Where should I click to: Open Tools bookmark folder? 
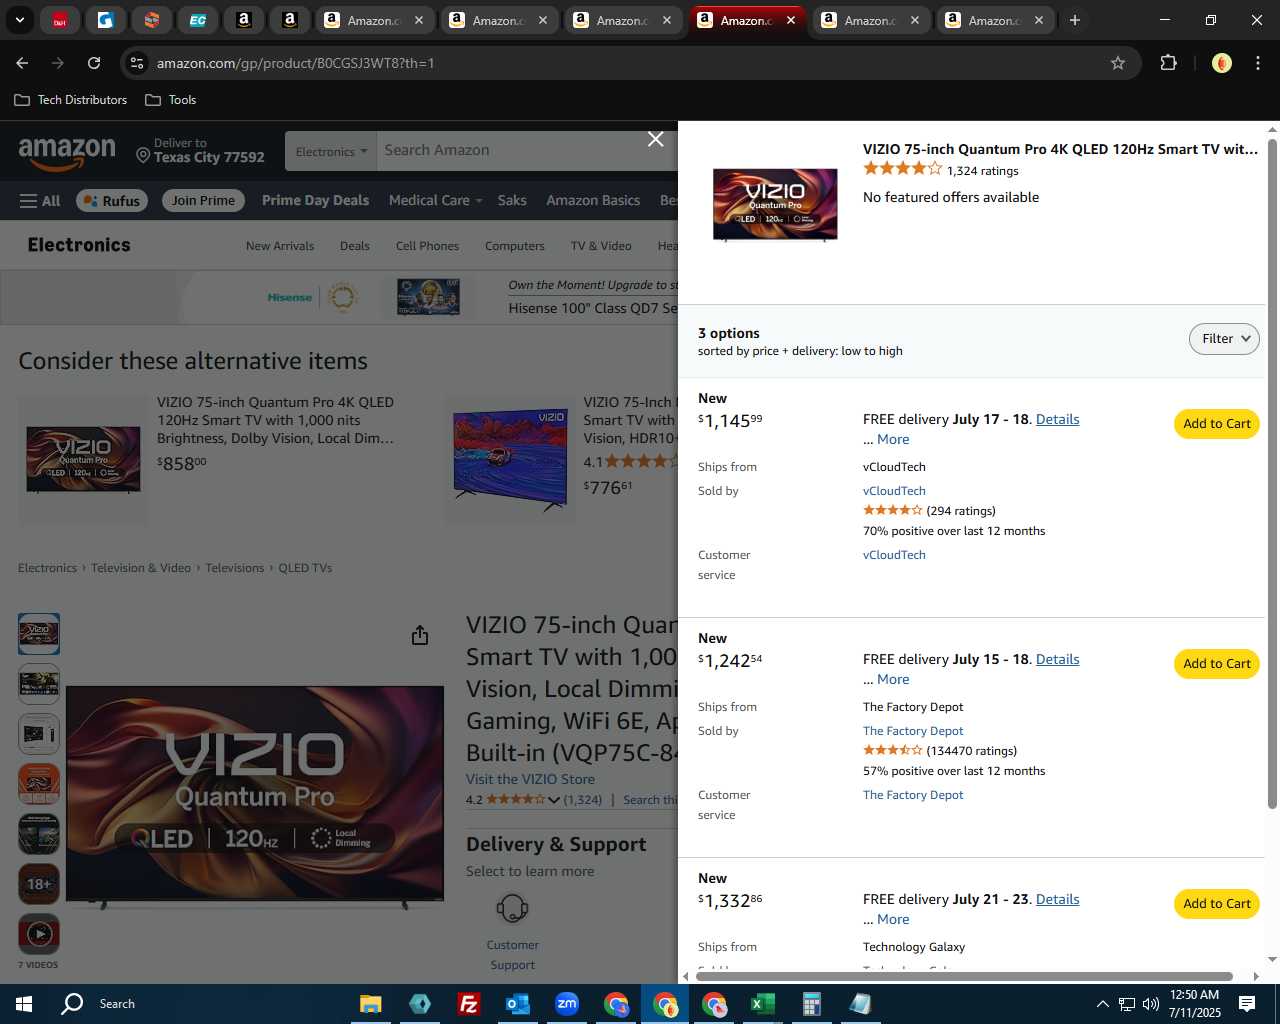pos(171,100)
